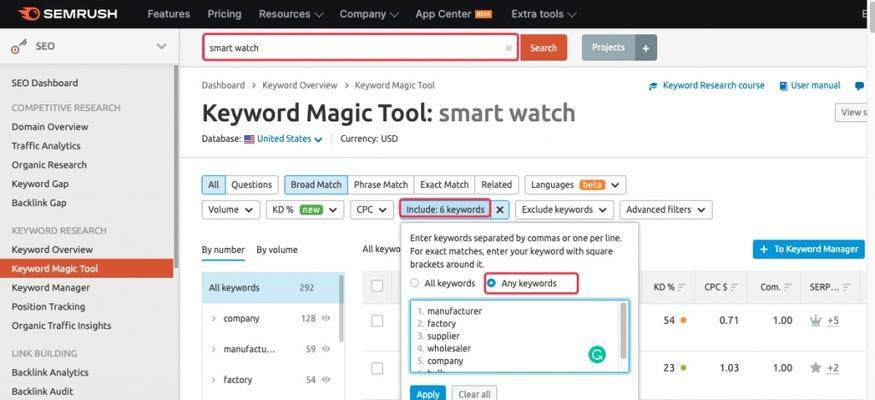Image resolution: width=875 pixels, height=400 pixels.
Task: Open the CPC filter dropdown
Action: (x=372, y=210)
